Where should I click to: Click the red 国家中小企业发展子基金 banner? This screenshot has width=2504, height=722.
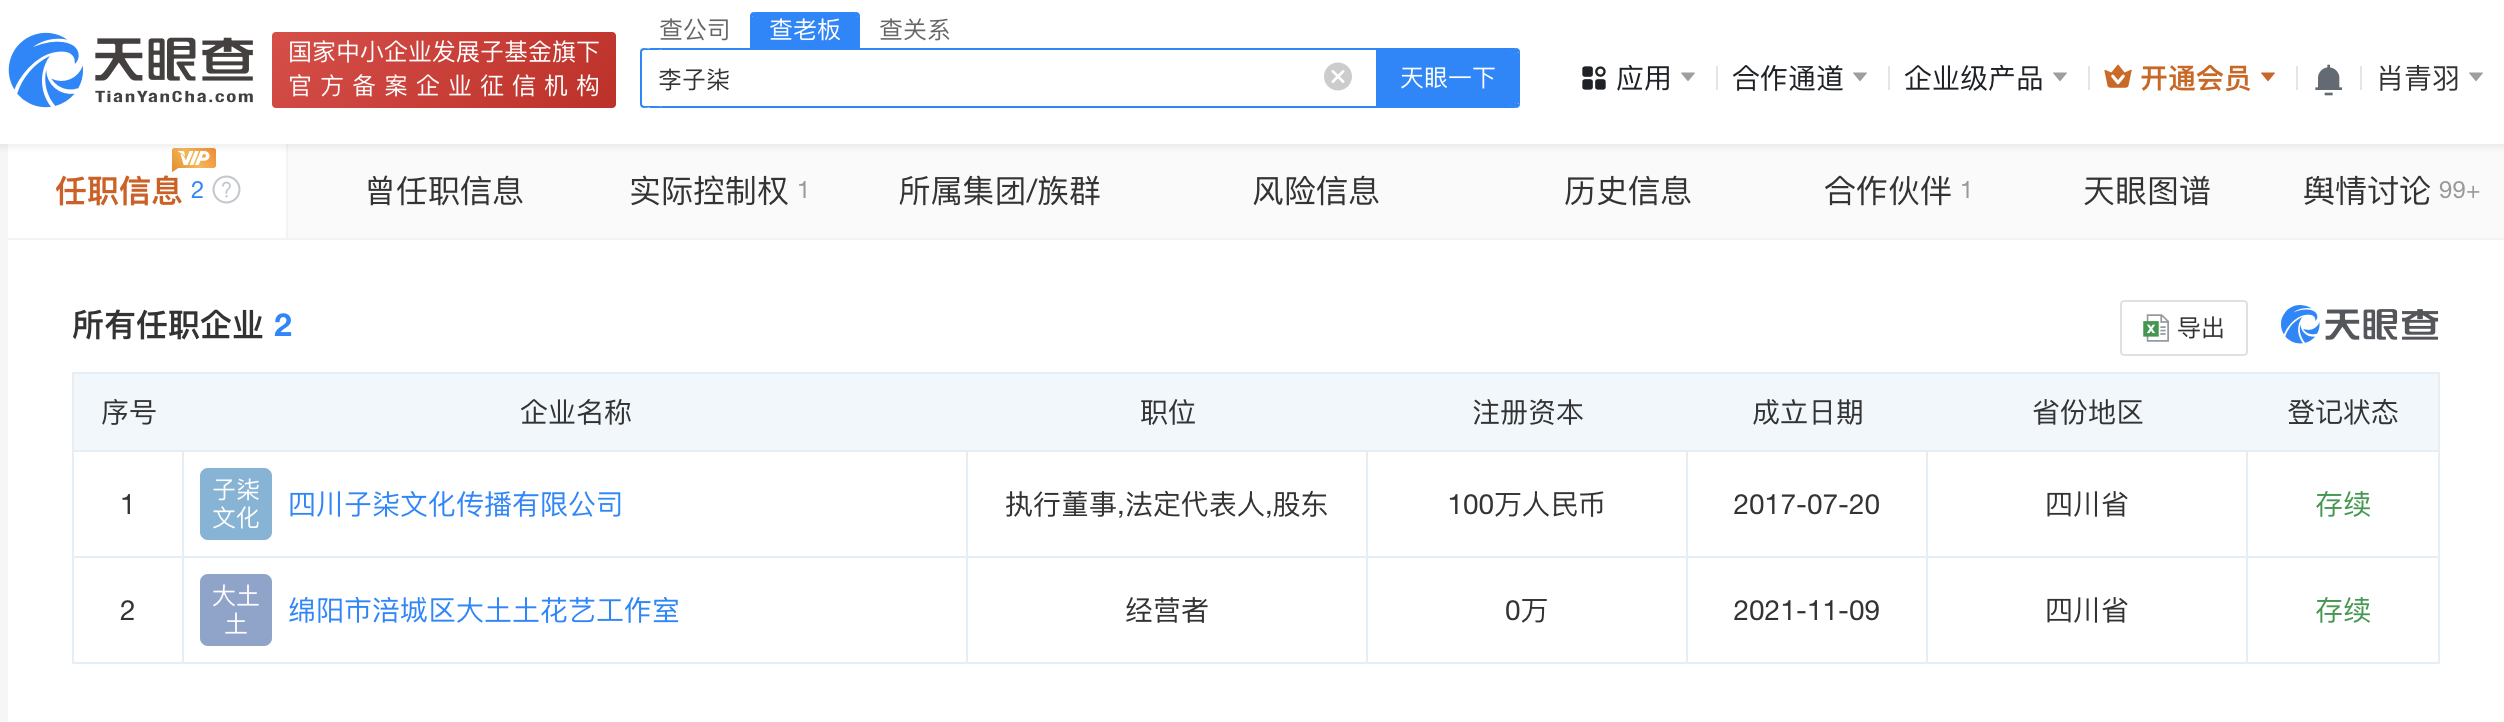point(444,70)
